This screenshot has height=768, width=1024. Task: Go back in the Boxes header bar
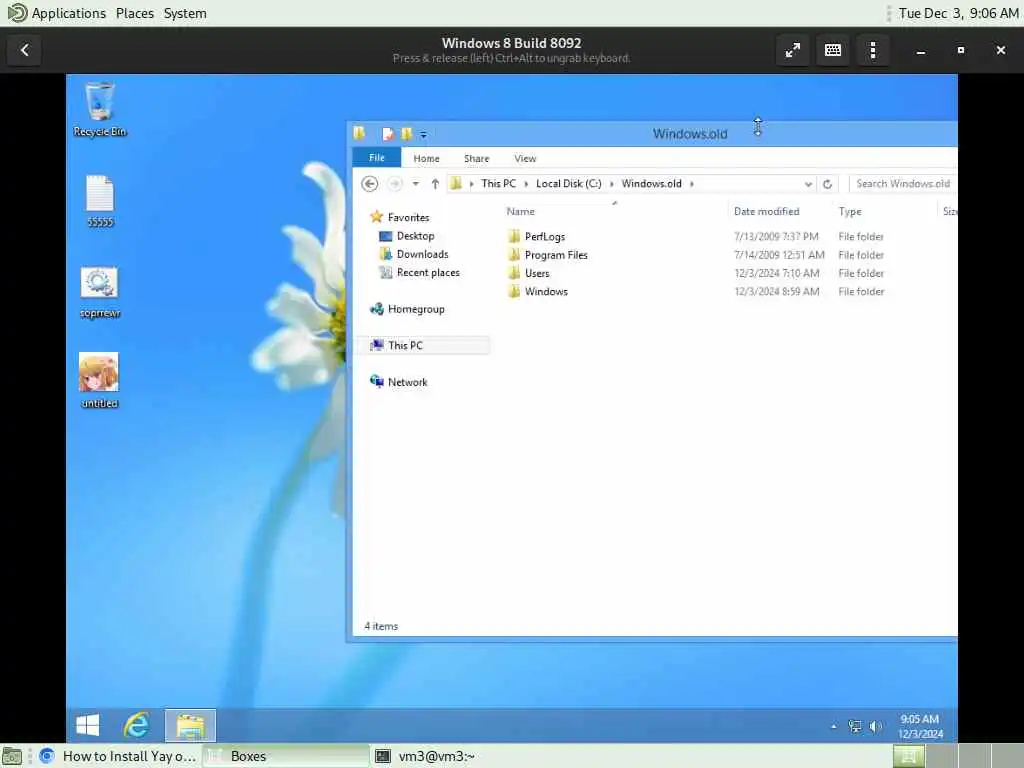point(24,50)
